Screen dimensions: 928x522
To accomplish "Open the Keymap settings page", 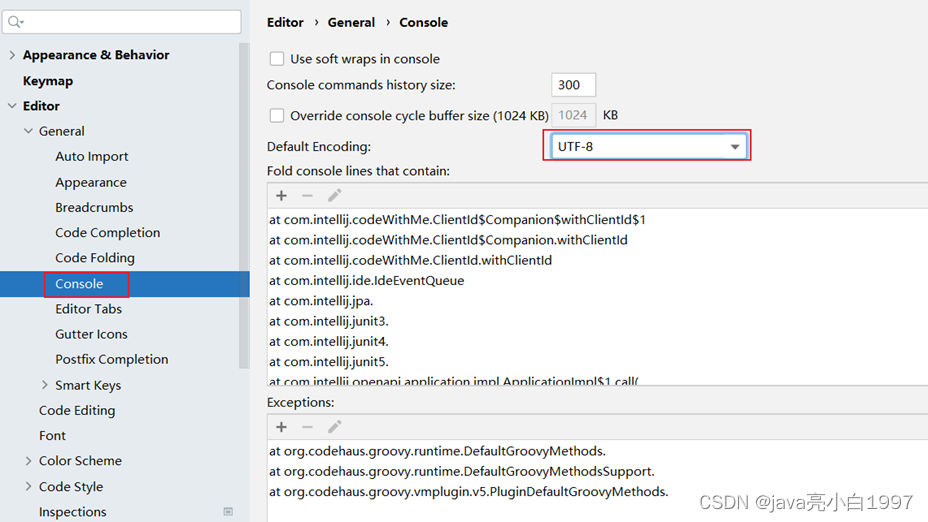I will (x=48, y=81).
